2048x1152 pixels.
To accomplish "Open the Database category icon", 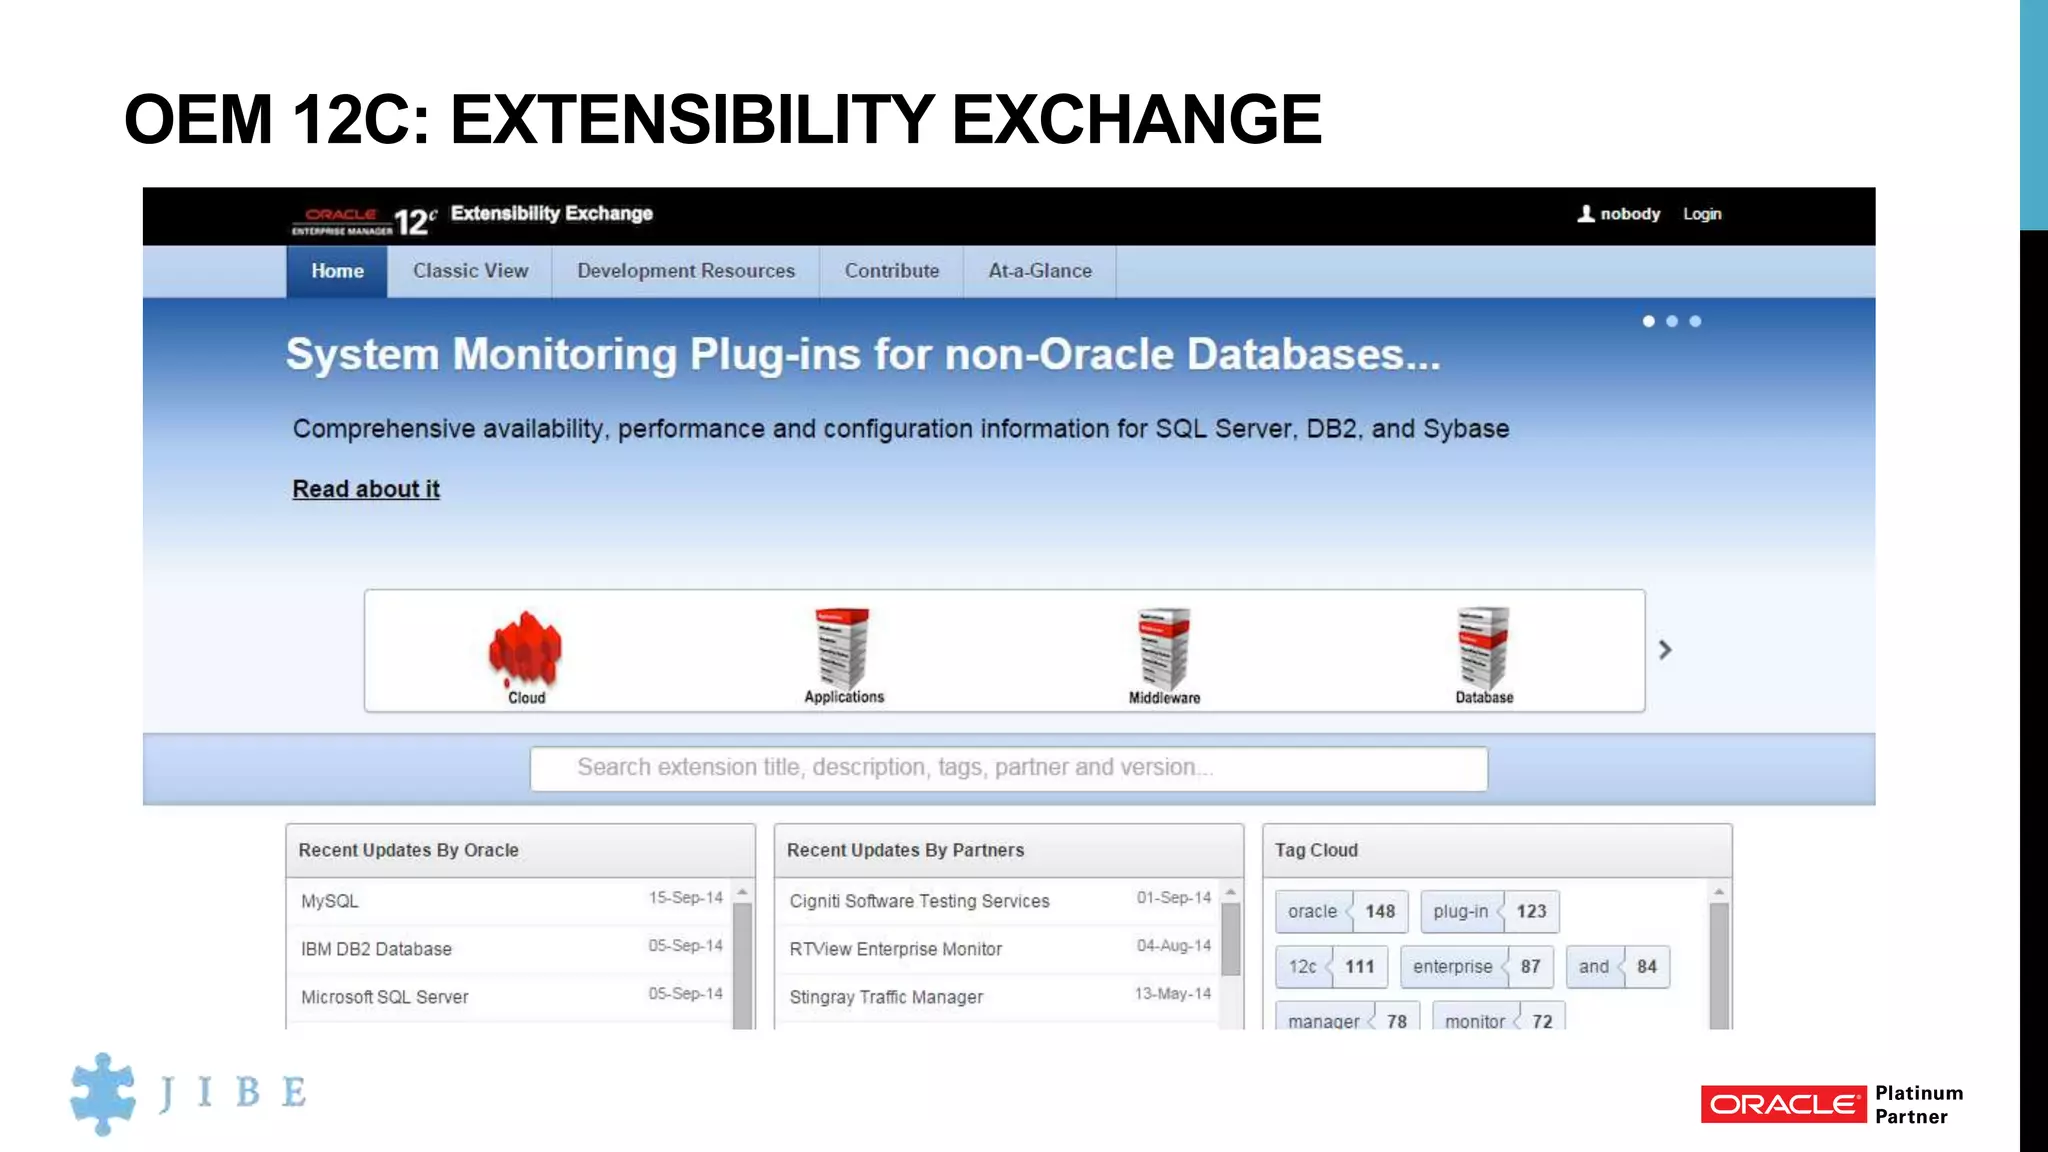I will click(x=1483, y=656).
